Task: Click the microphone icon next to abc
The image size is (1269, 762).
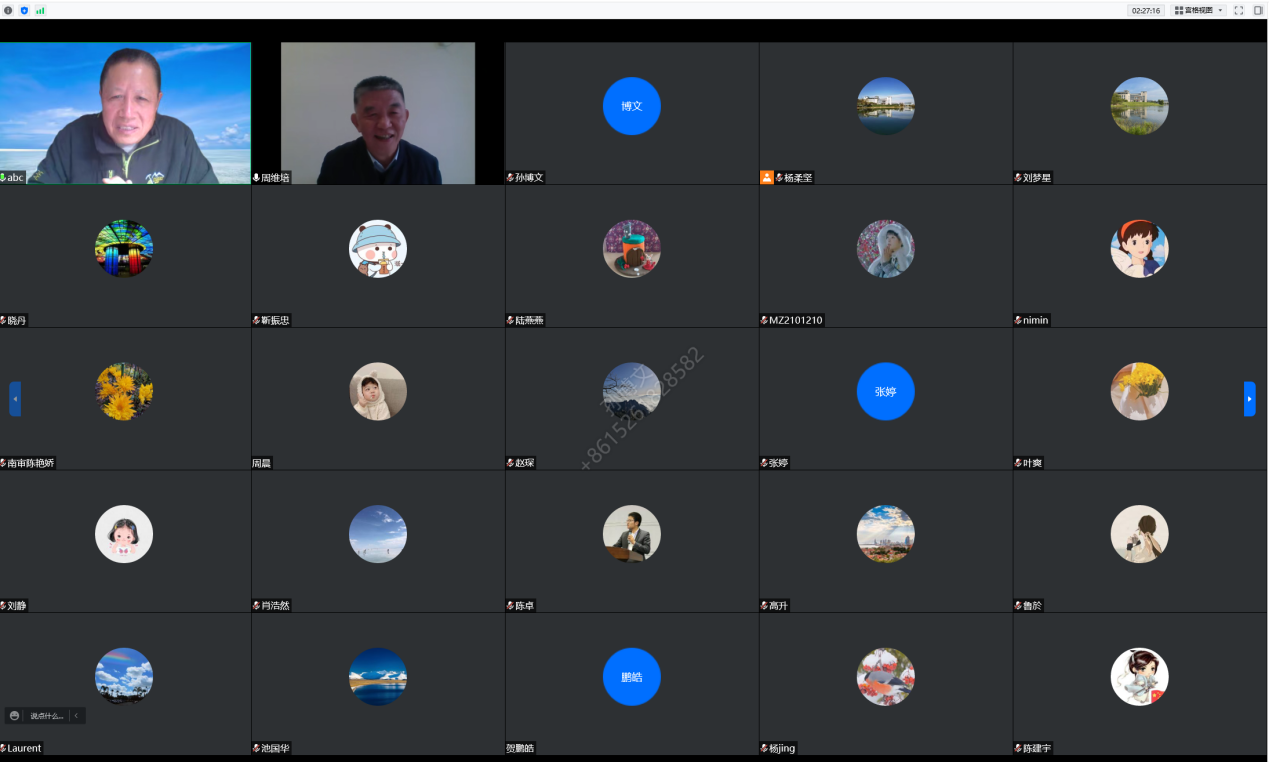Action: 3,178
